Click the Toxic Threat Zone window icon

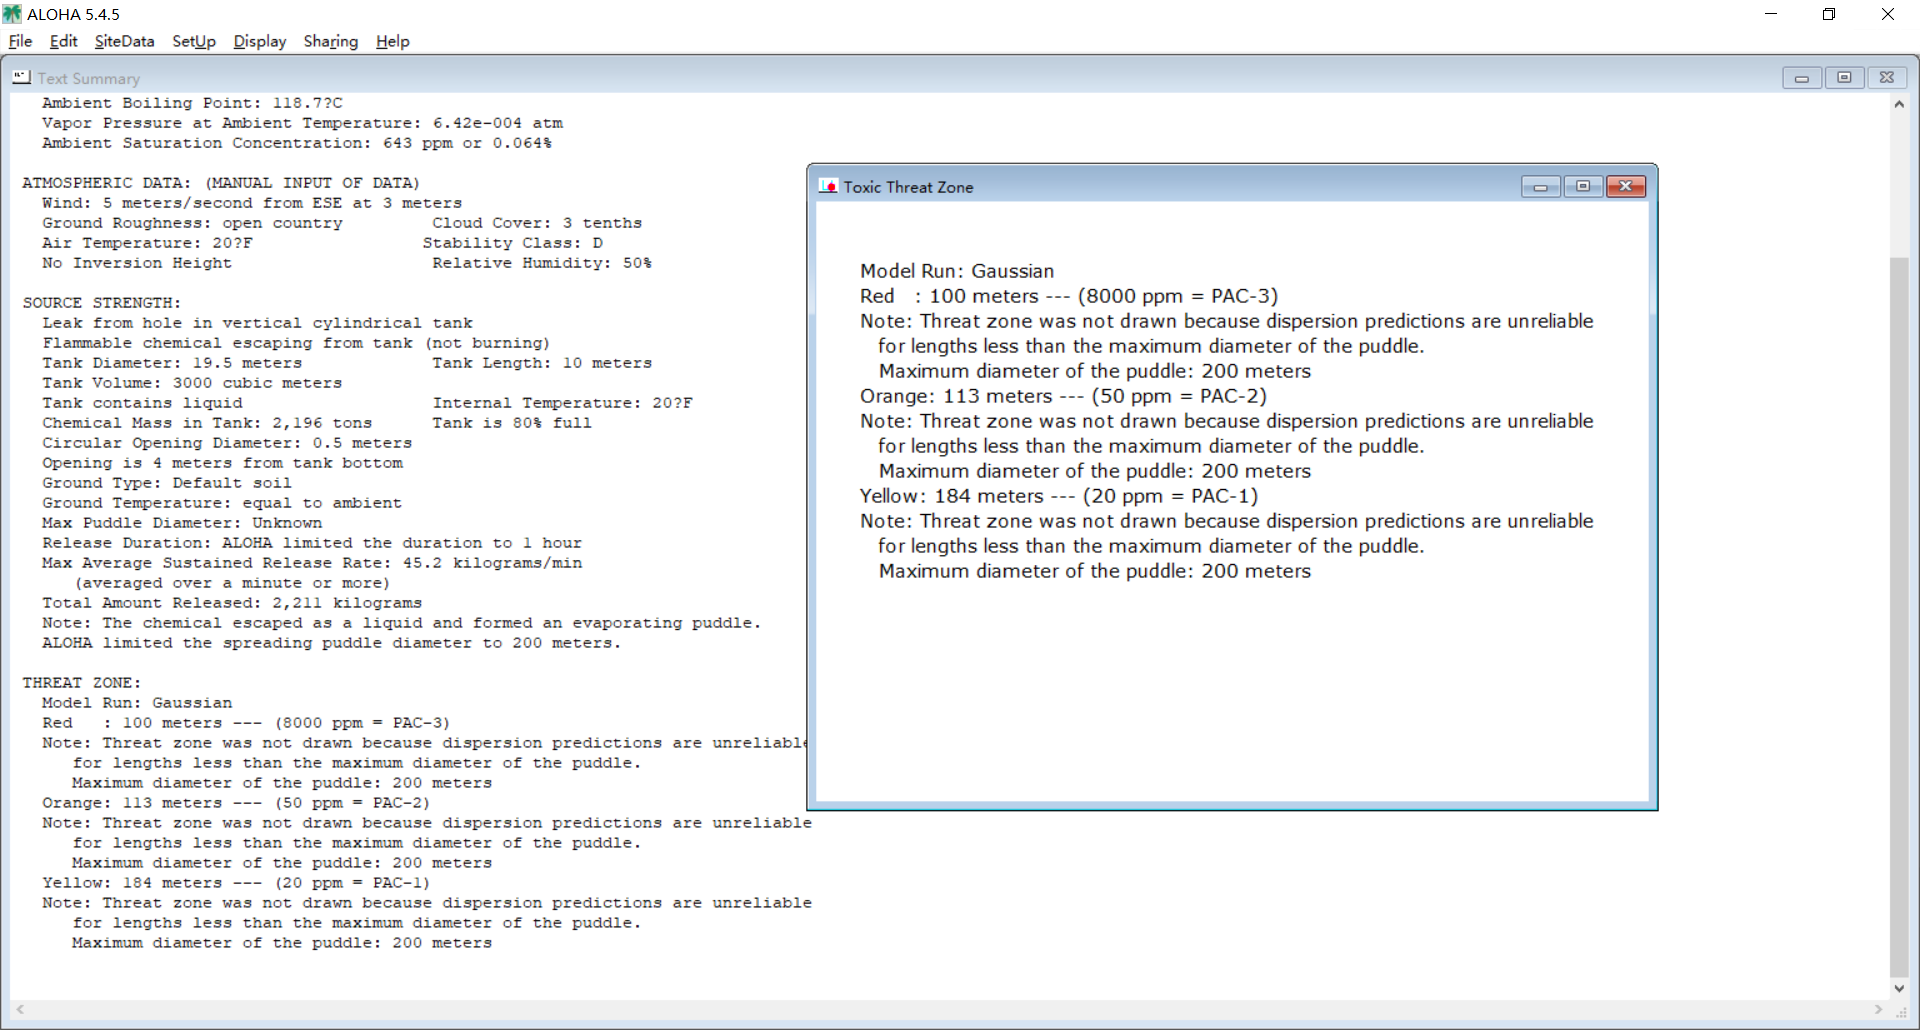(828, 186)
